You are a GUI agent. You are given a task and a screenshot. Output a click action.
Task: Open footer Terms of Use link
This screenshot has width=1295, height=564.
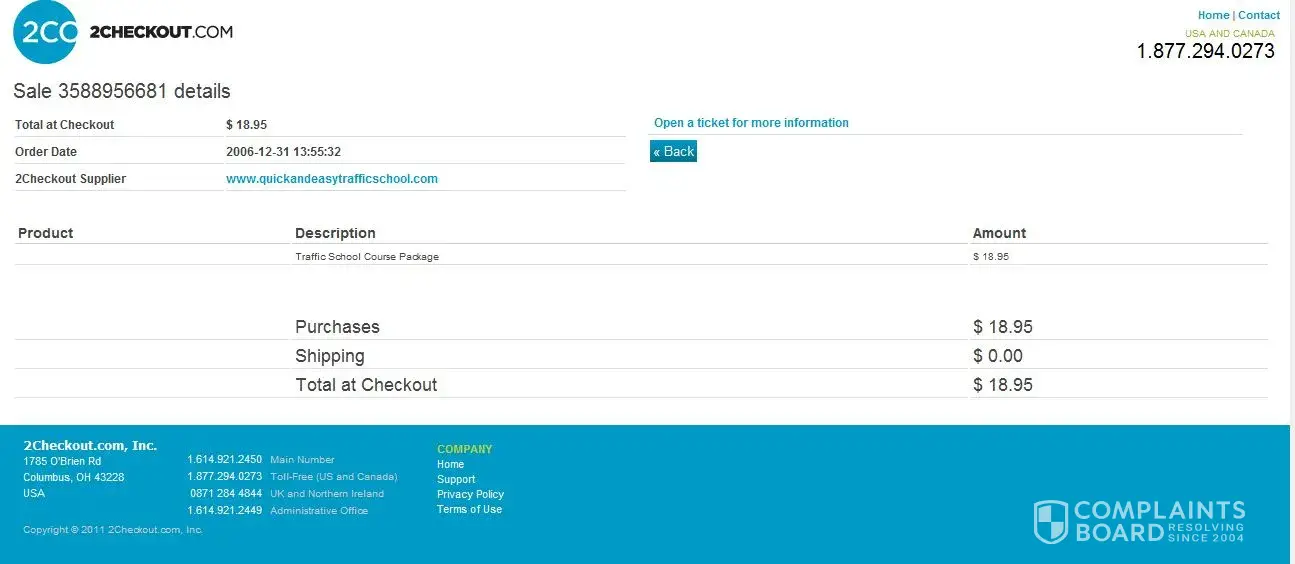click(469, 509)
